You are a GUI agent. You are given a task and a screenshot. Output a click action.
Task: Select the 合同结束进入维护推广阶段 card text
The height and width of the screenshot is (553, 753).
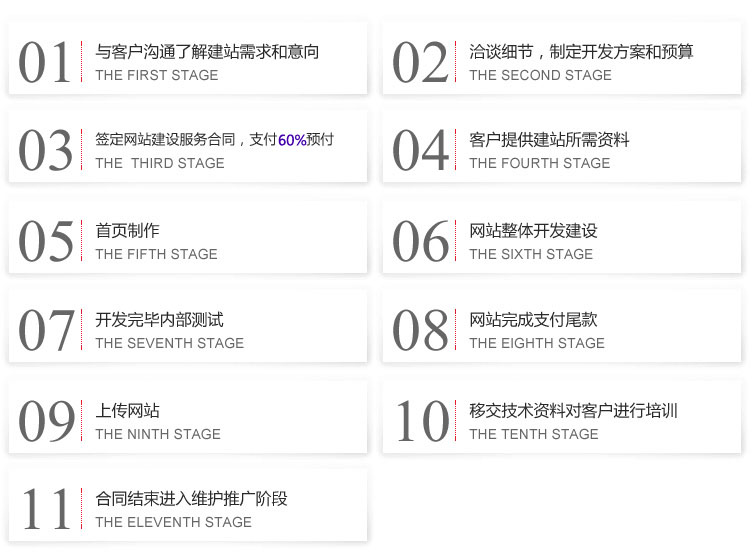coord(191,498)
